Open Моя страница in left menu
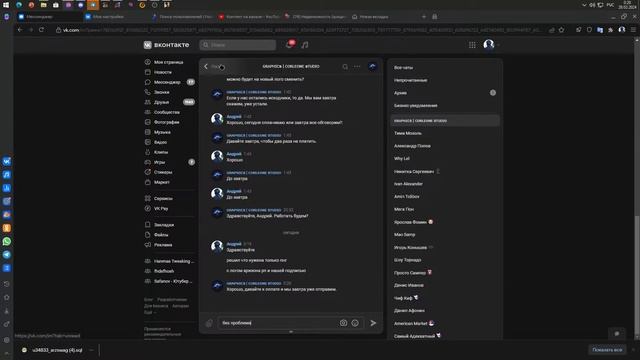 169,62
